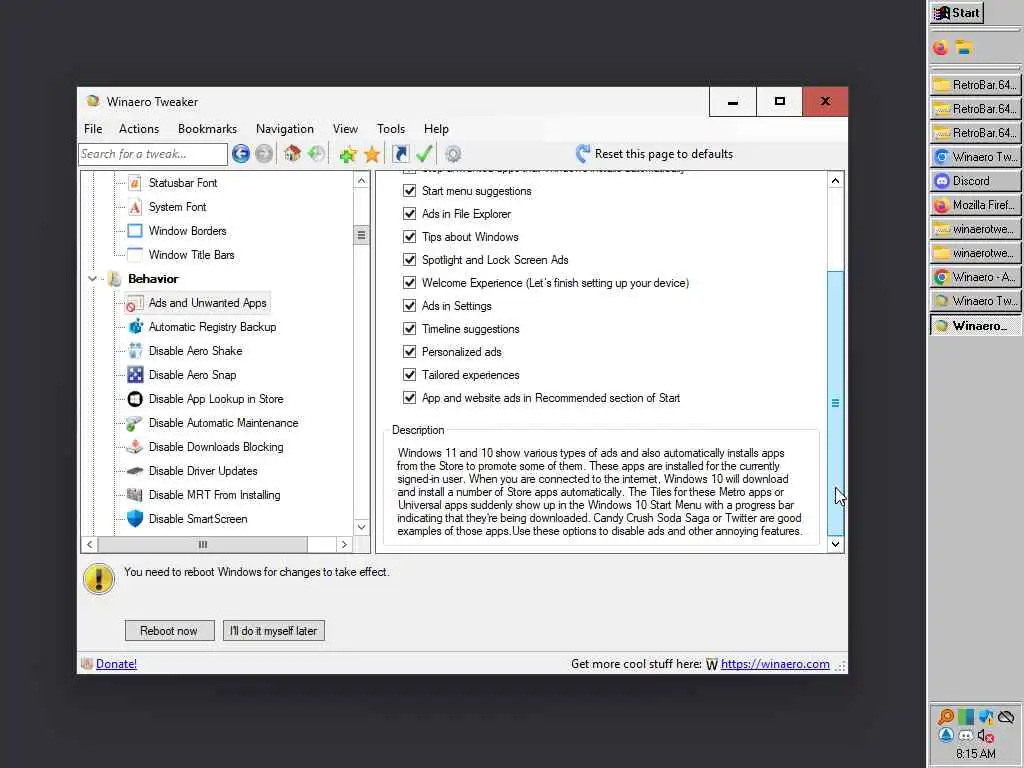Click the Disable Driver Updates icon
The width and height of the screenshot is (1024, 768).
(x=135, y=471)
